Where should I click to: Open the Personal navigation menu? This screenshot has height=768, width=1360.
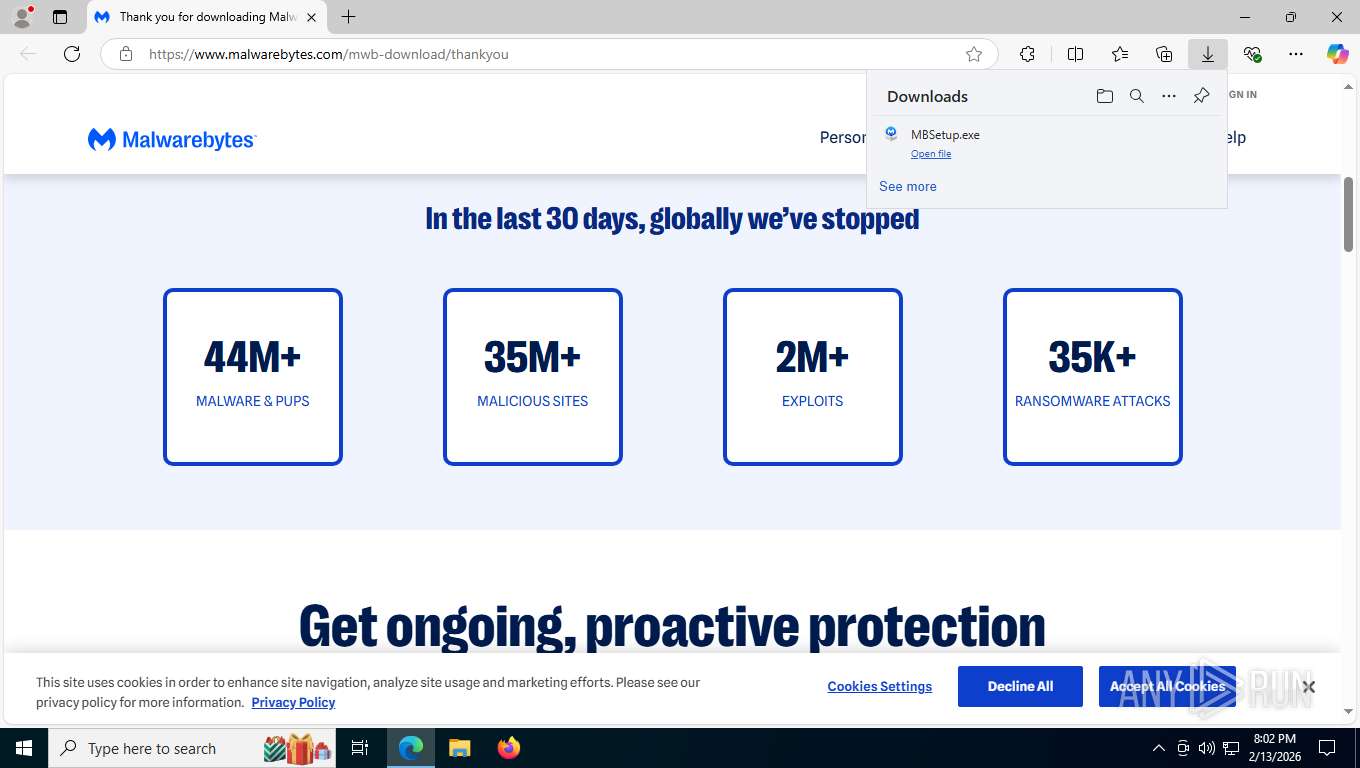(843, 138)
